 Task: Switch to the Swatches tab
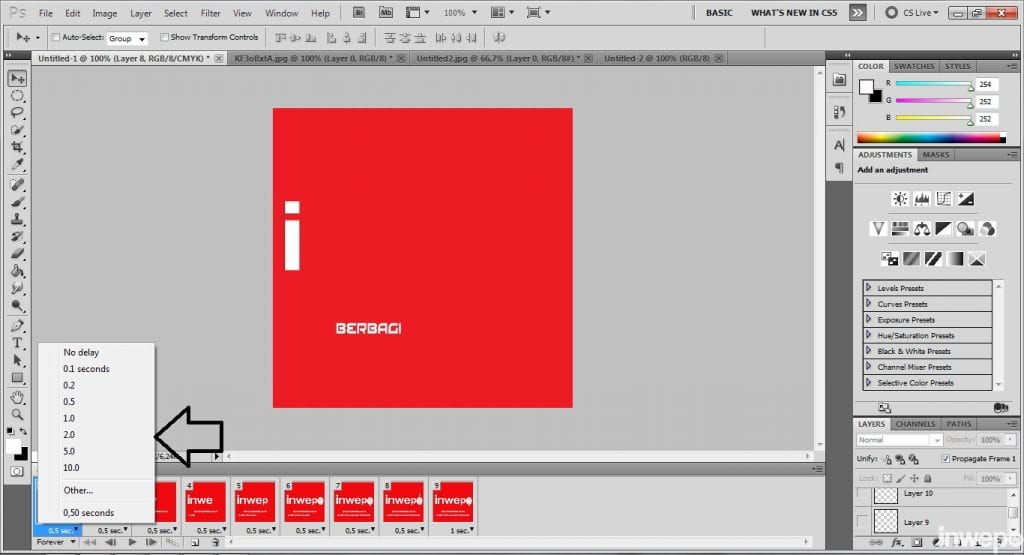913,66
